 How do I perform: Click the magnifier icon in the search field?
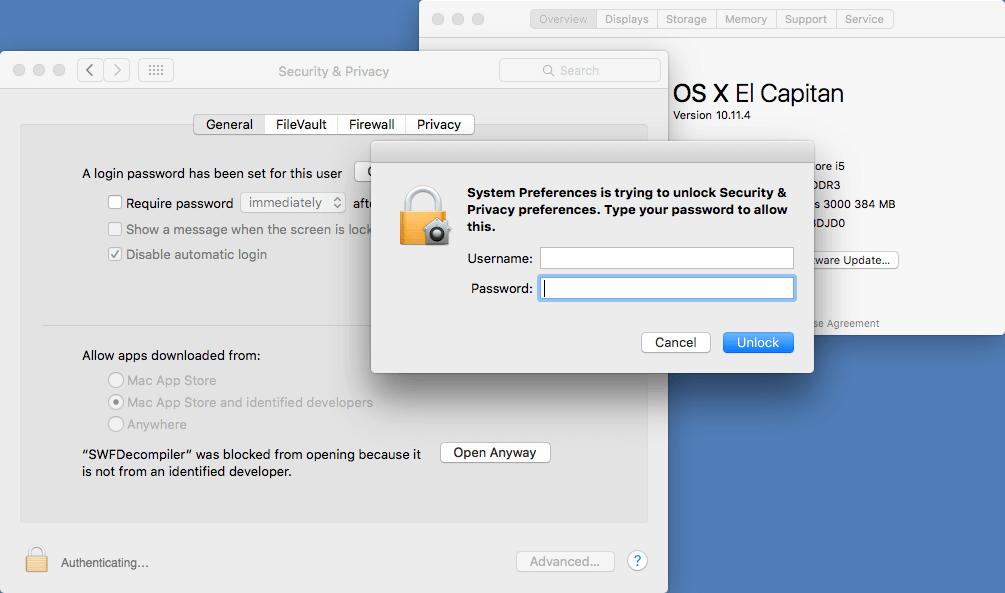548,71
